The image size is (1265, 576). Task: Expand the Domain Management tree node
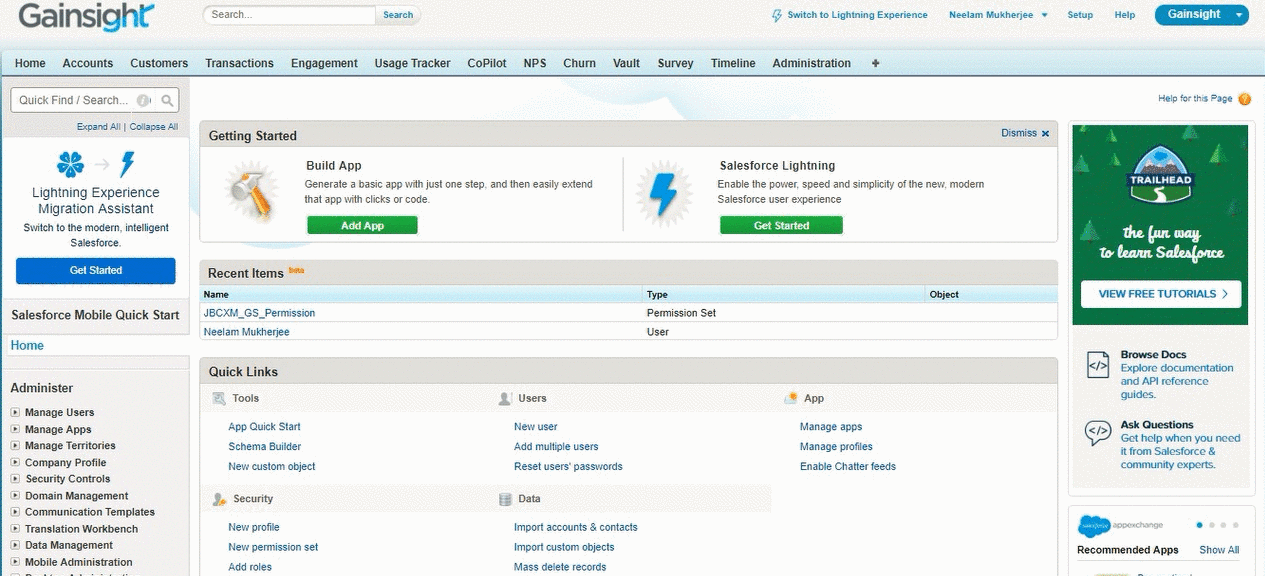[15, 496]
